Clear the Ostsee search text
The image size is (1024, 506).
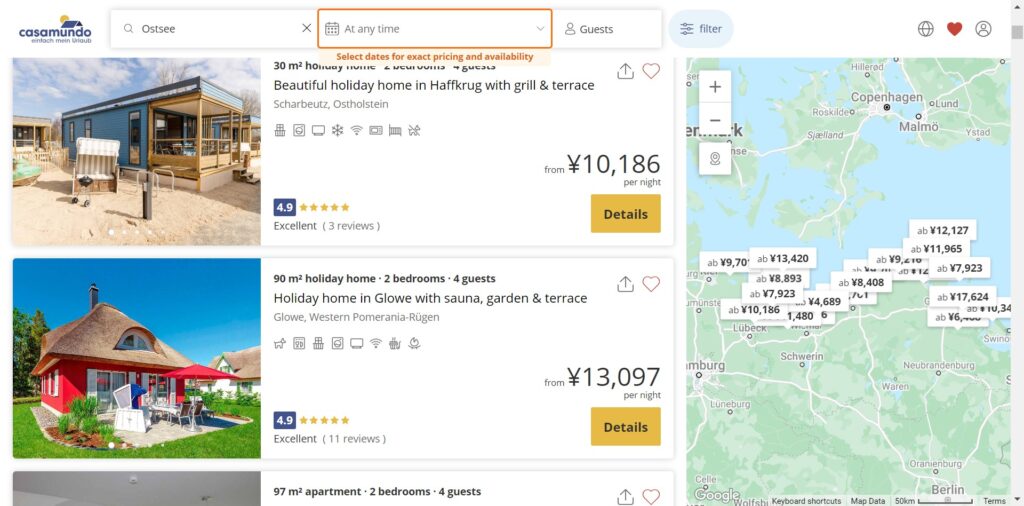306,29
